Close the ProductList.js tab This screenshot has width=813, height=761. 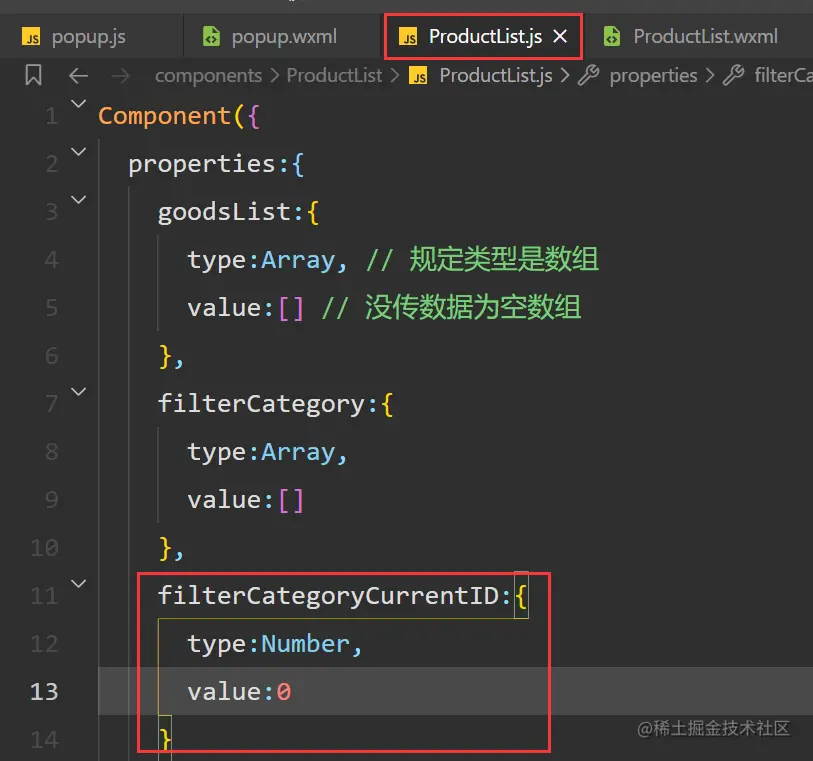pos(560,37)
